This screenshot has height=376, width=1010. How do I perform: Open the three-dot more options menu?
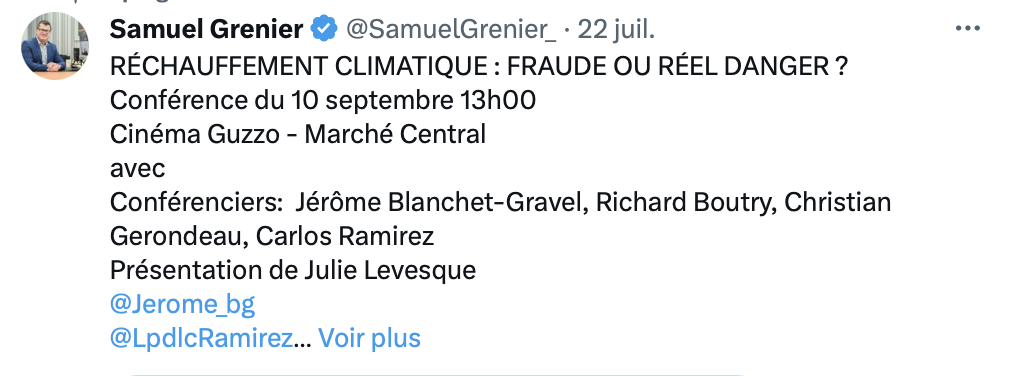(x=967, y=29)
